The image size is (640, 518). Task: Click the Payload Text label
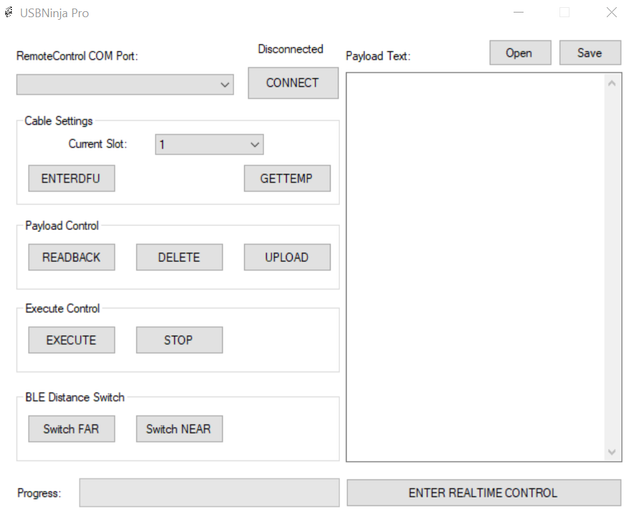tap(378, 56)
